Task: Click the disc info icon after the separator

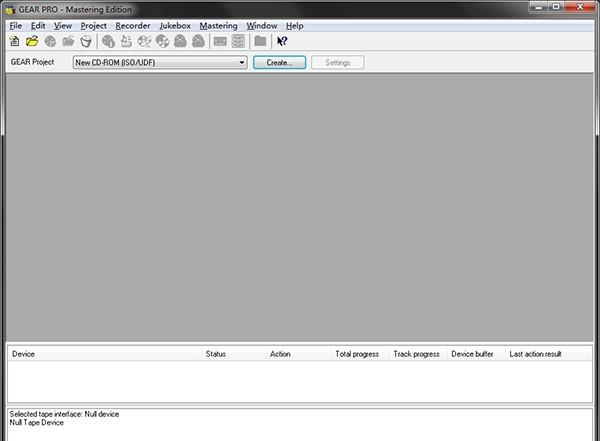Action: pyautogui.click(x=108, y=41)
